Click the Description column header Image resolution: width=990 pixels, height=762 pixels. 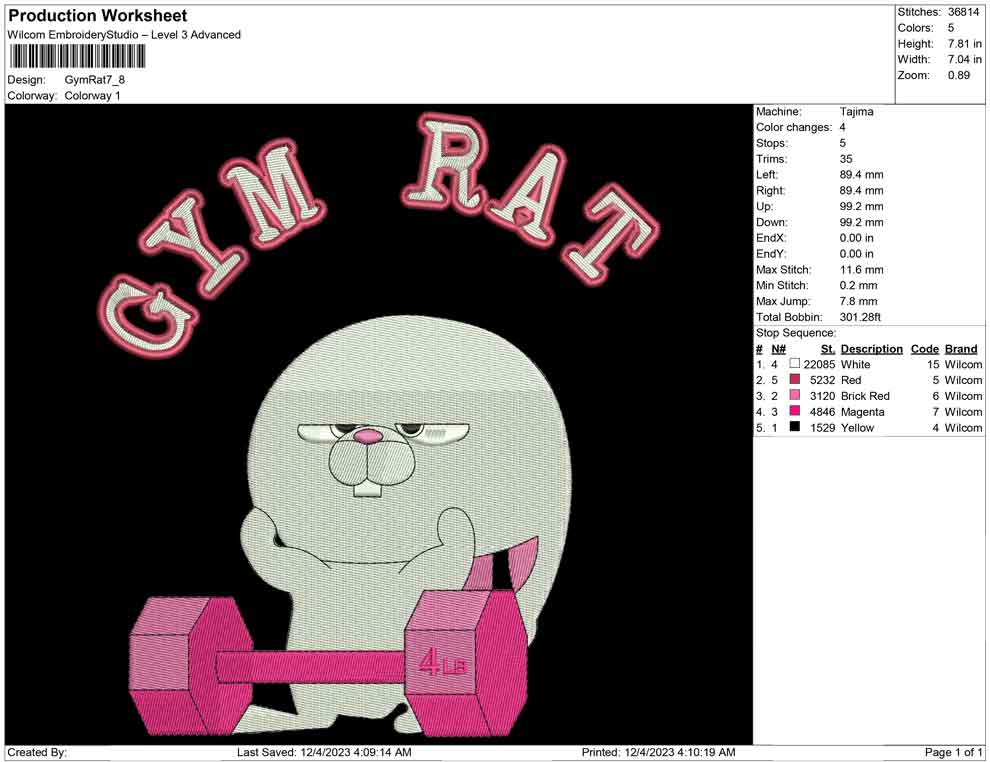point(871,348)
